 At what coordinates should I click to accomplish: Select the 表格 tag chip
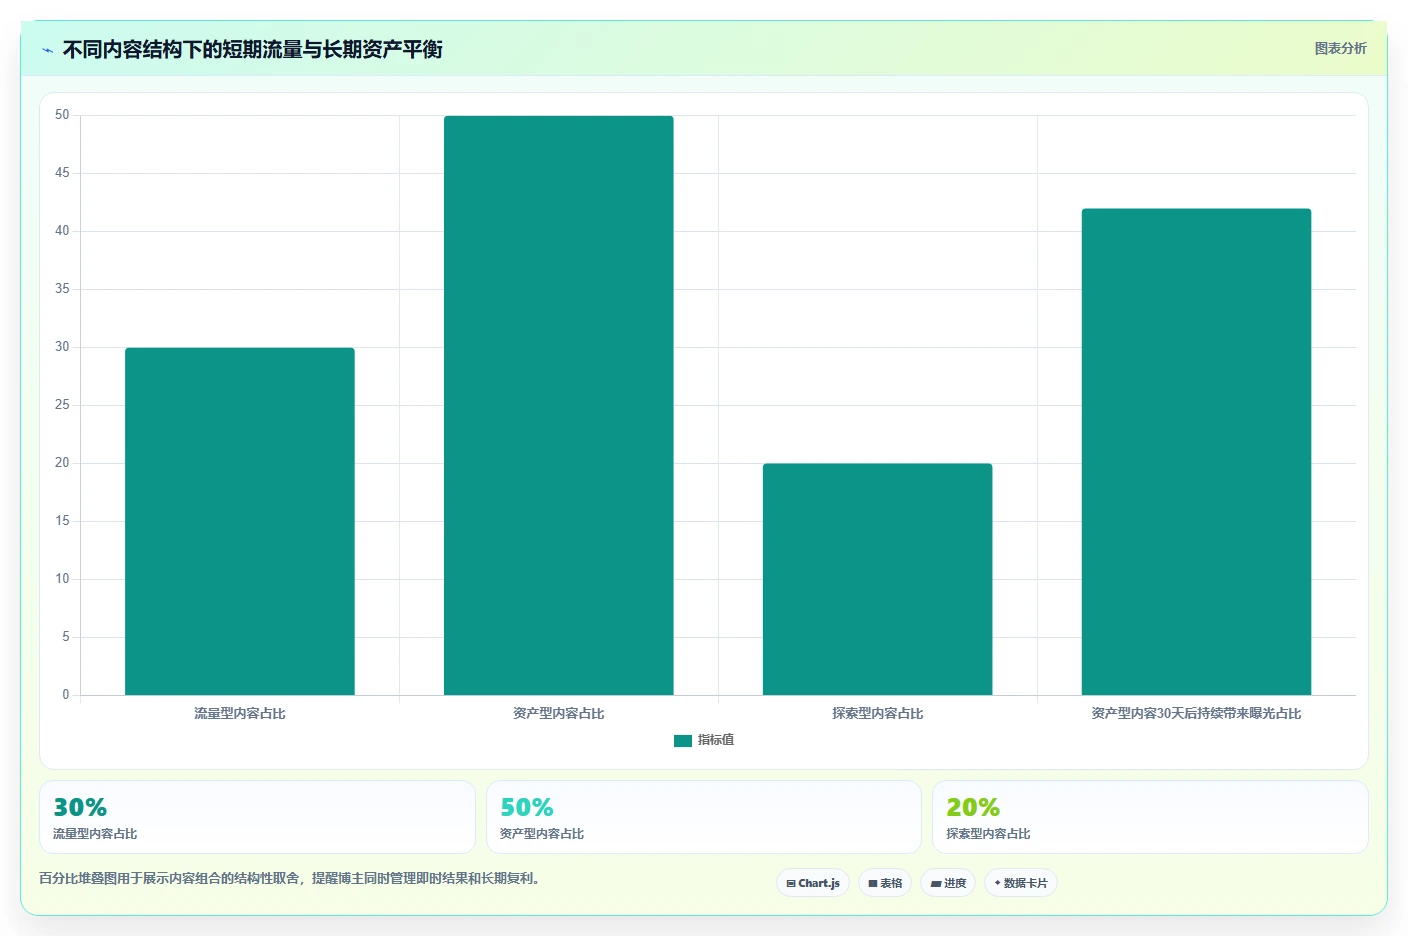coord(885,883)
